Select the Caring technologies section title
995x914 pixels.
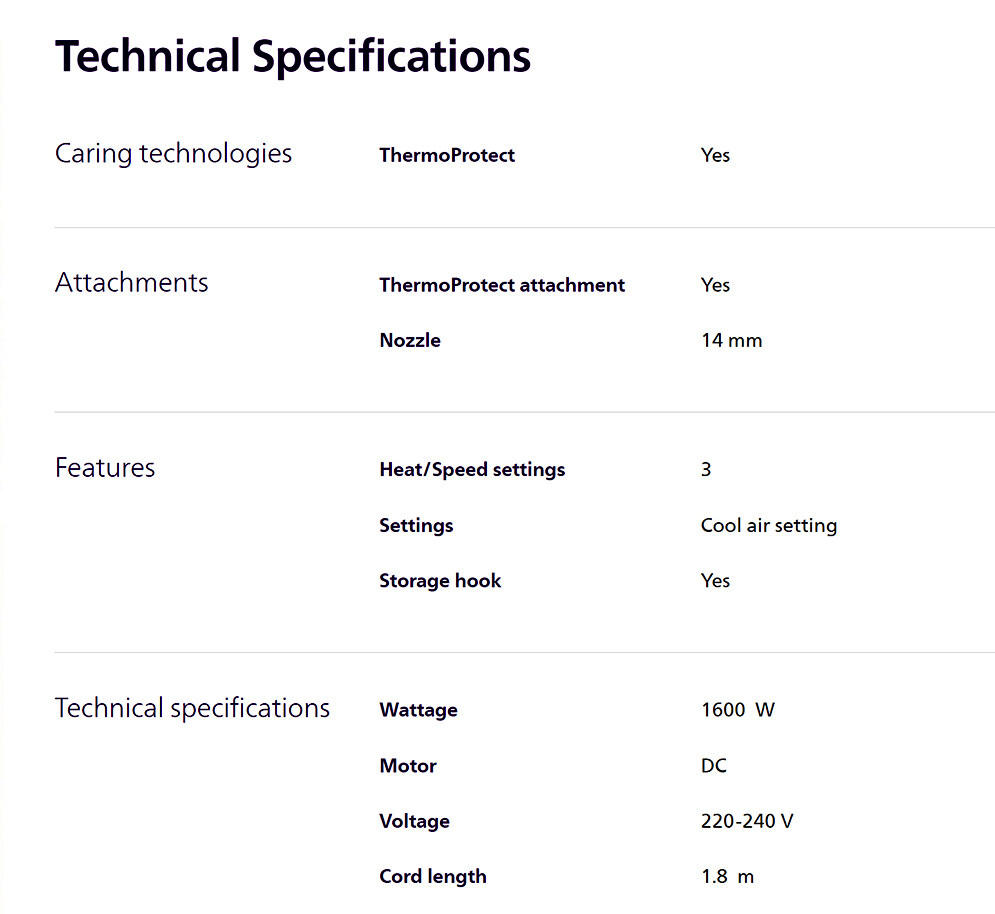pos(173,154)
